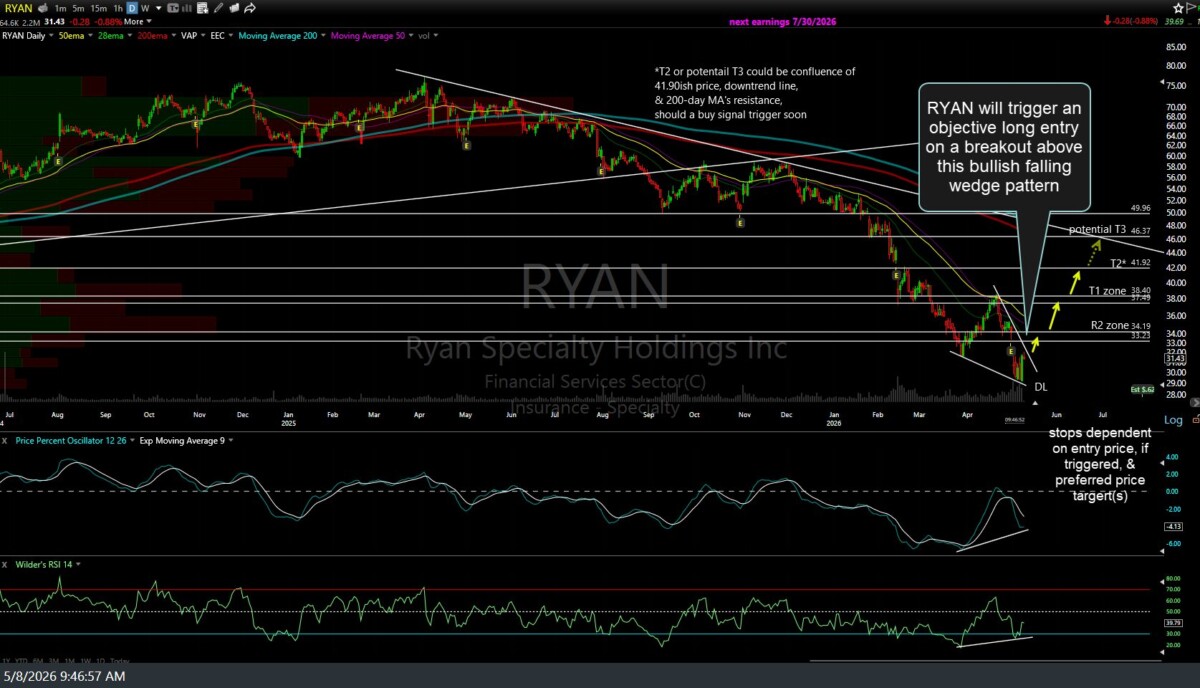Image resolution: width=1200 pixels, height=688 pixels.
Task: Click the 39.69 value at top right
Action: tap(1174, 21)
